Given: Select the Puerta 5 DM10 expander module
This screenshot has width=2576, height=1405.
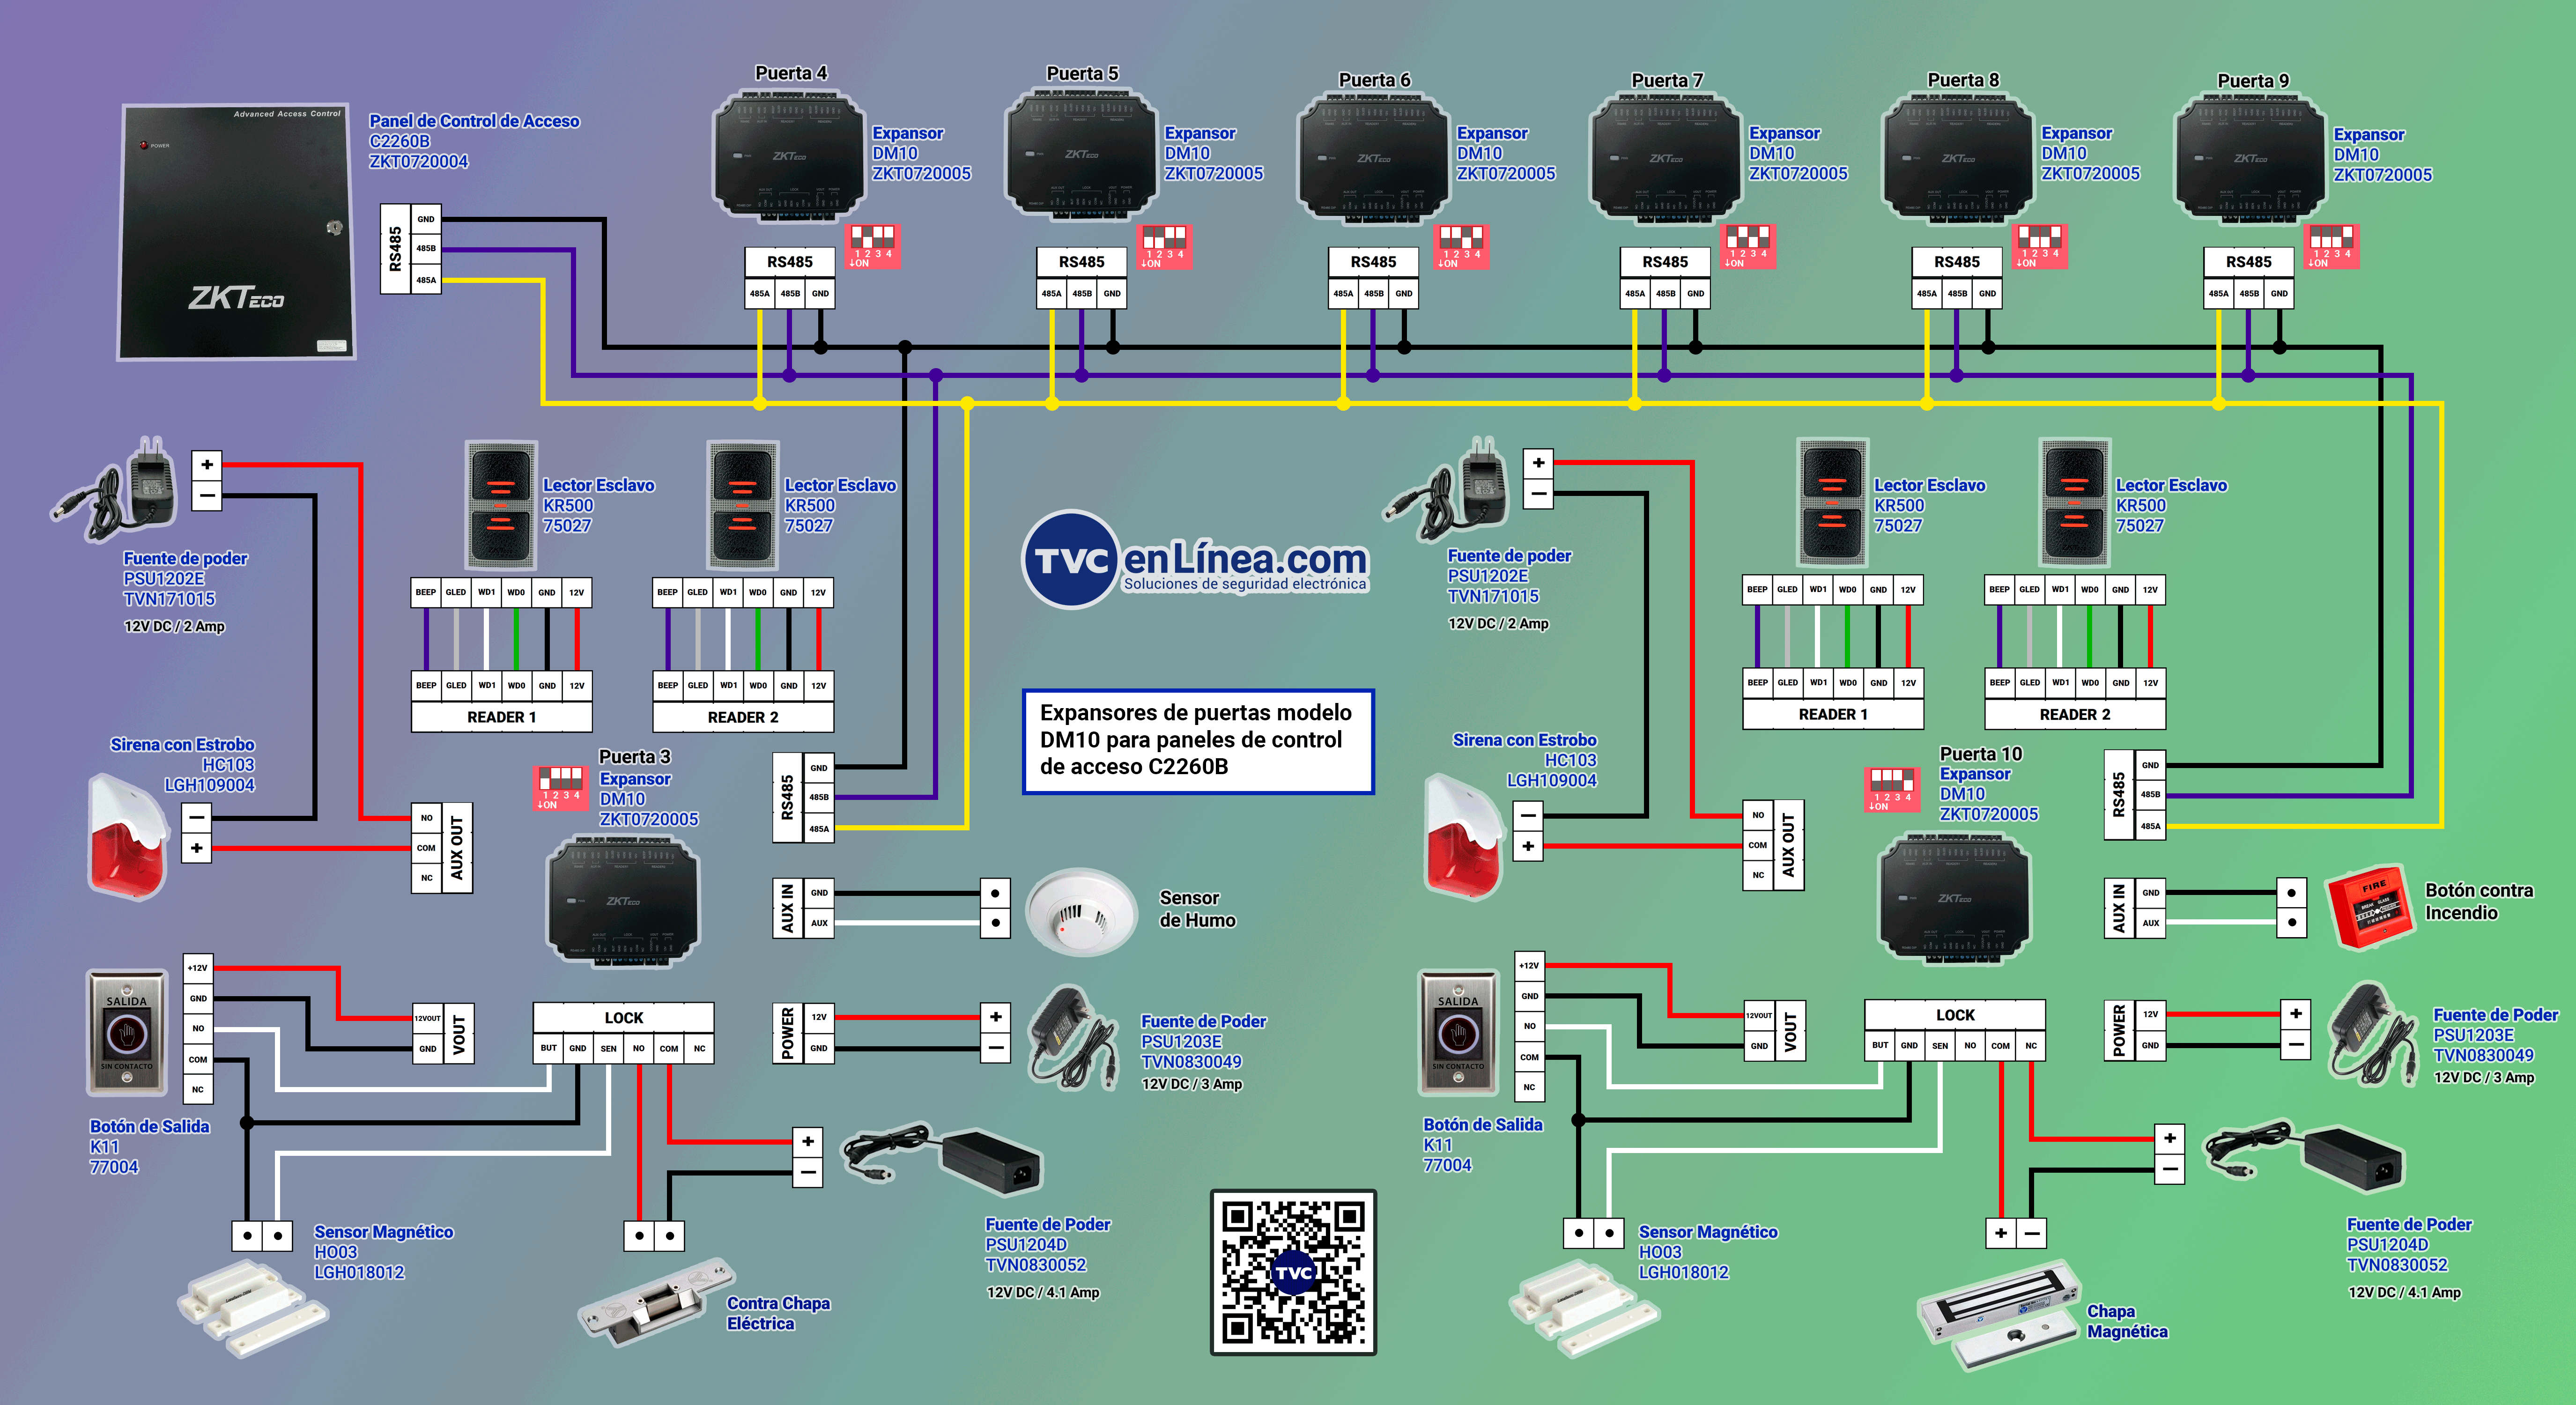Looking at the screenshot, I should coord(1081,155).
